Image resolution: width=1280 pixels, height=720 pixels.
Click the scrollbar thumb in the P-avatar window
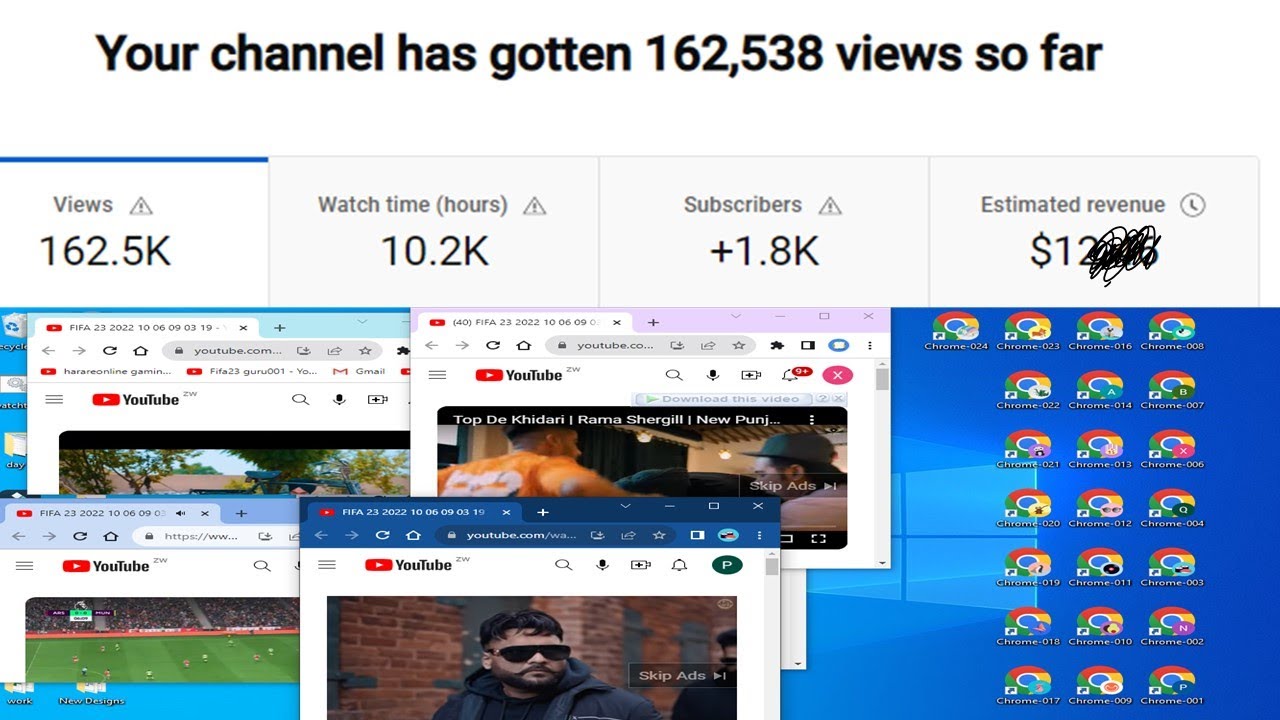tap(772, 567)
